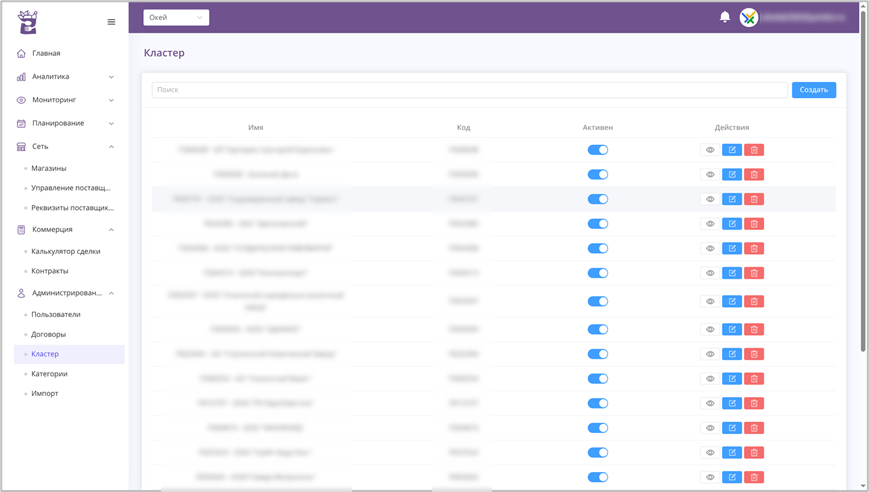
Task: View the highlighted row via eye icon
Action: pos(710,199)
